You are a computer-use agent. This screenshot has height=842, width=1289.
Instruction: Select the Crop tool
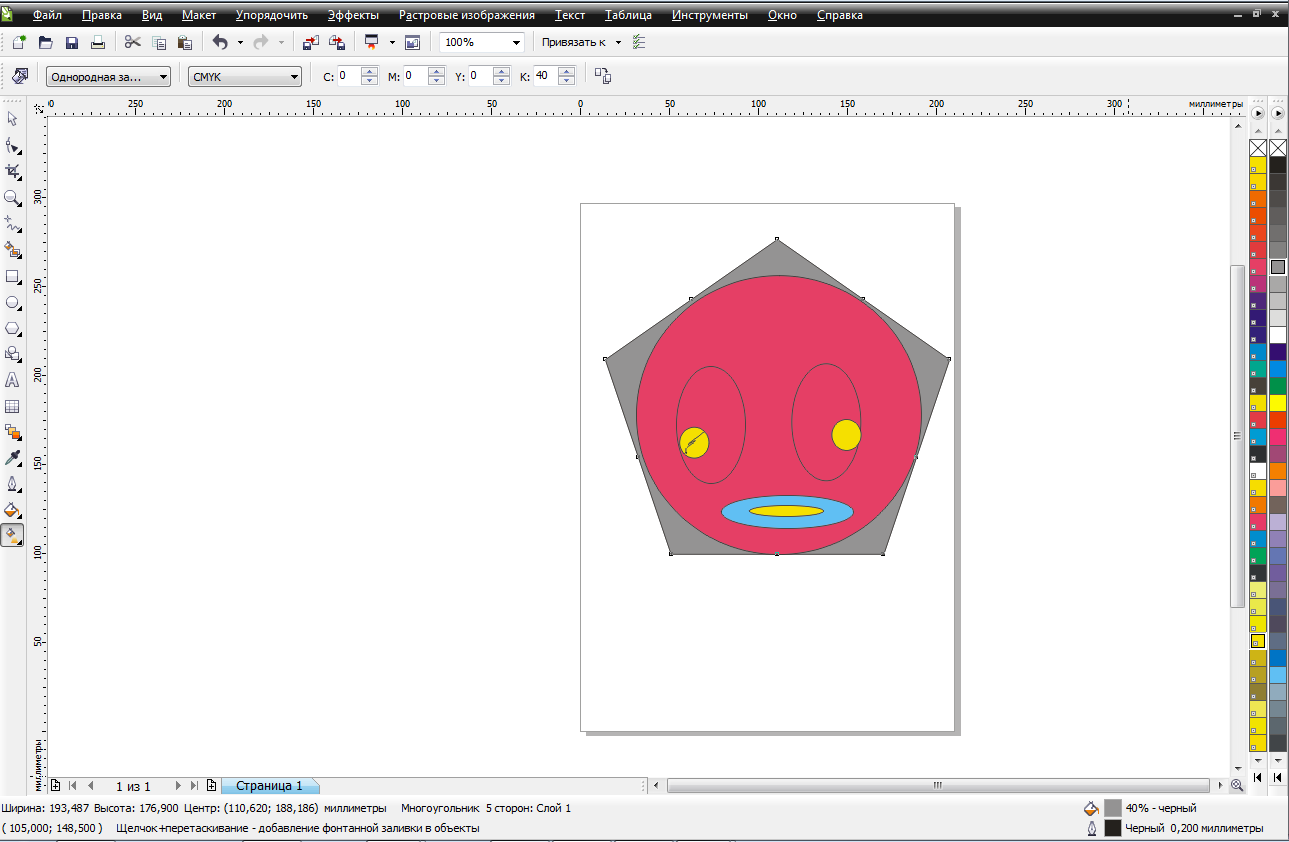pyautogui.click(x=13, y=171)
